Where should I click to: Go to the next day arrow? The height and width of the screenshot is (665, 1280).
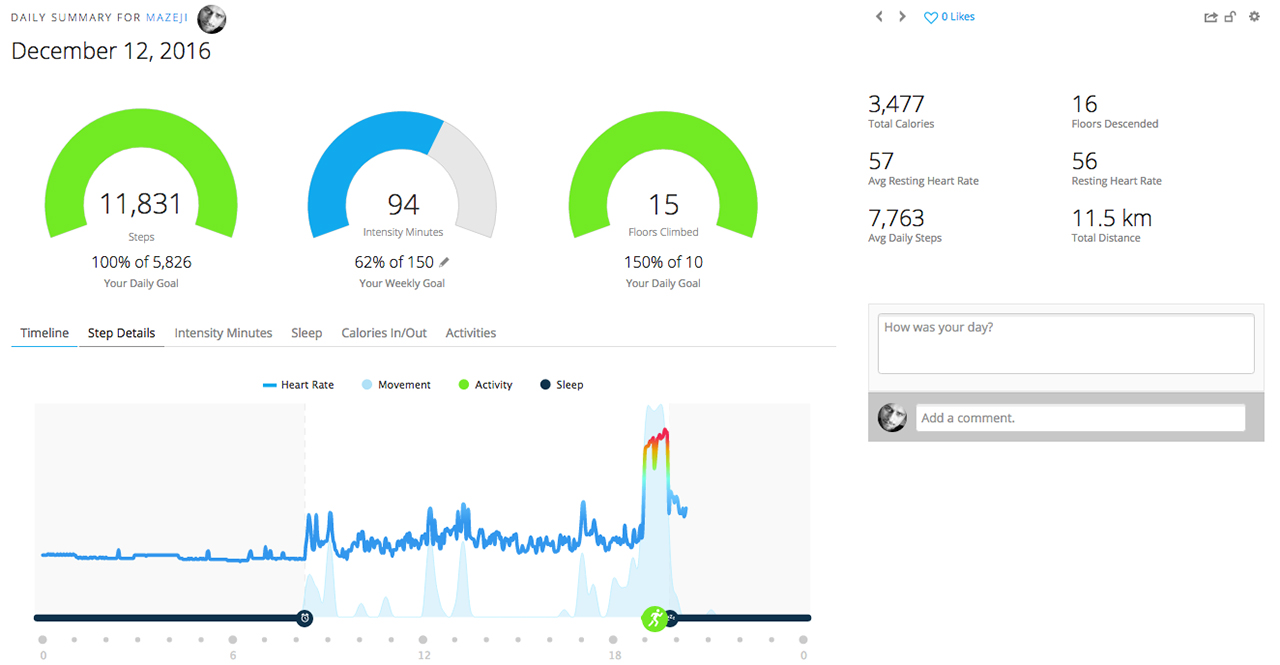click(902, 17)
